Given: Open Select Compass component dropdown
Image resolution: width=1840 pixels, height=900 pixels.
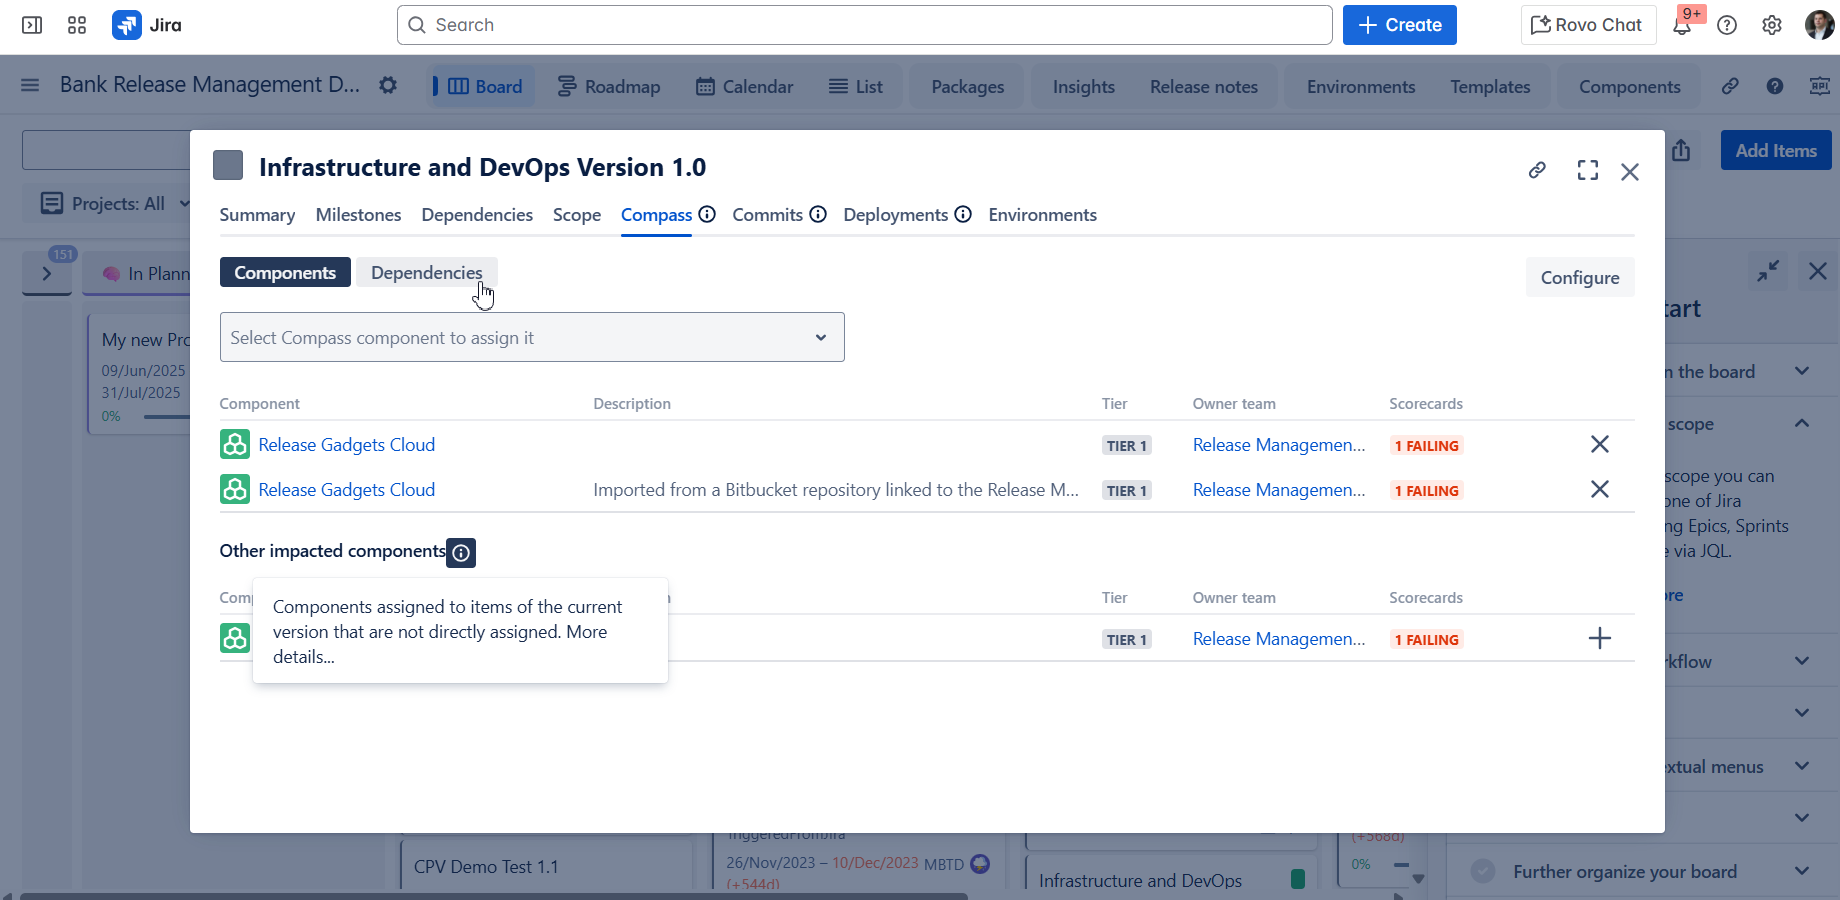Looking at the screenshot, I should [x=532, y=338].
